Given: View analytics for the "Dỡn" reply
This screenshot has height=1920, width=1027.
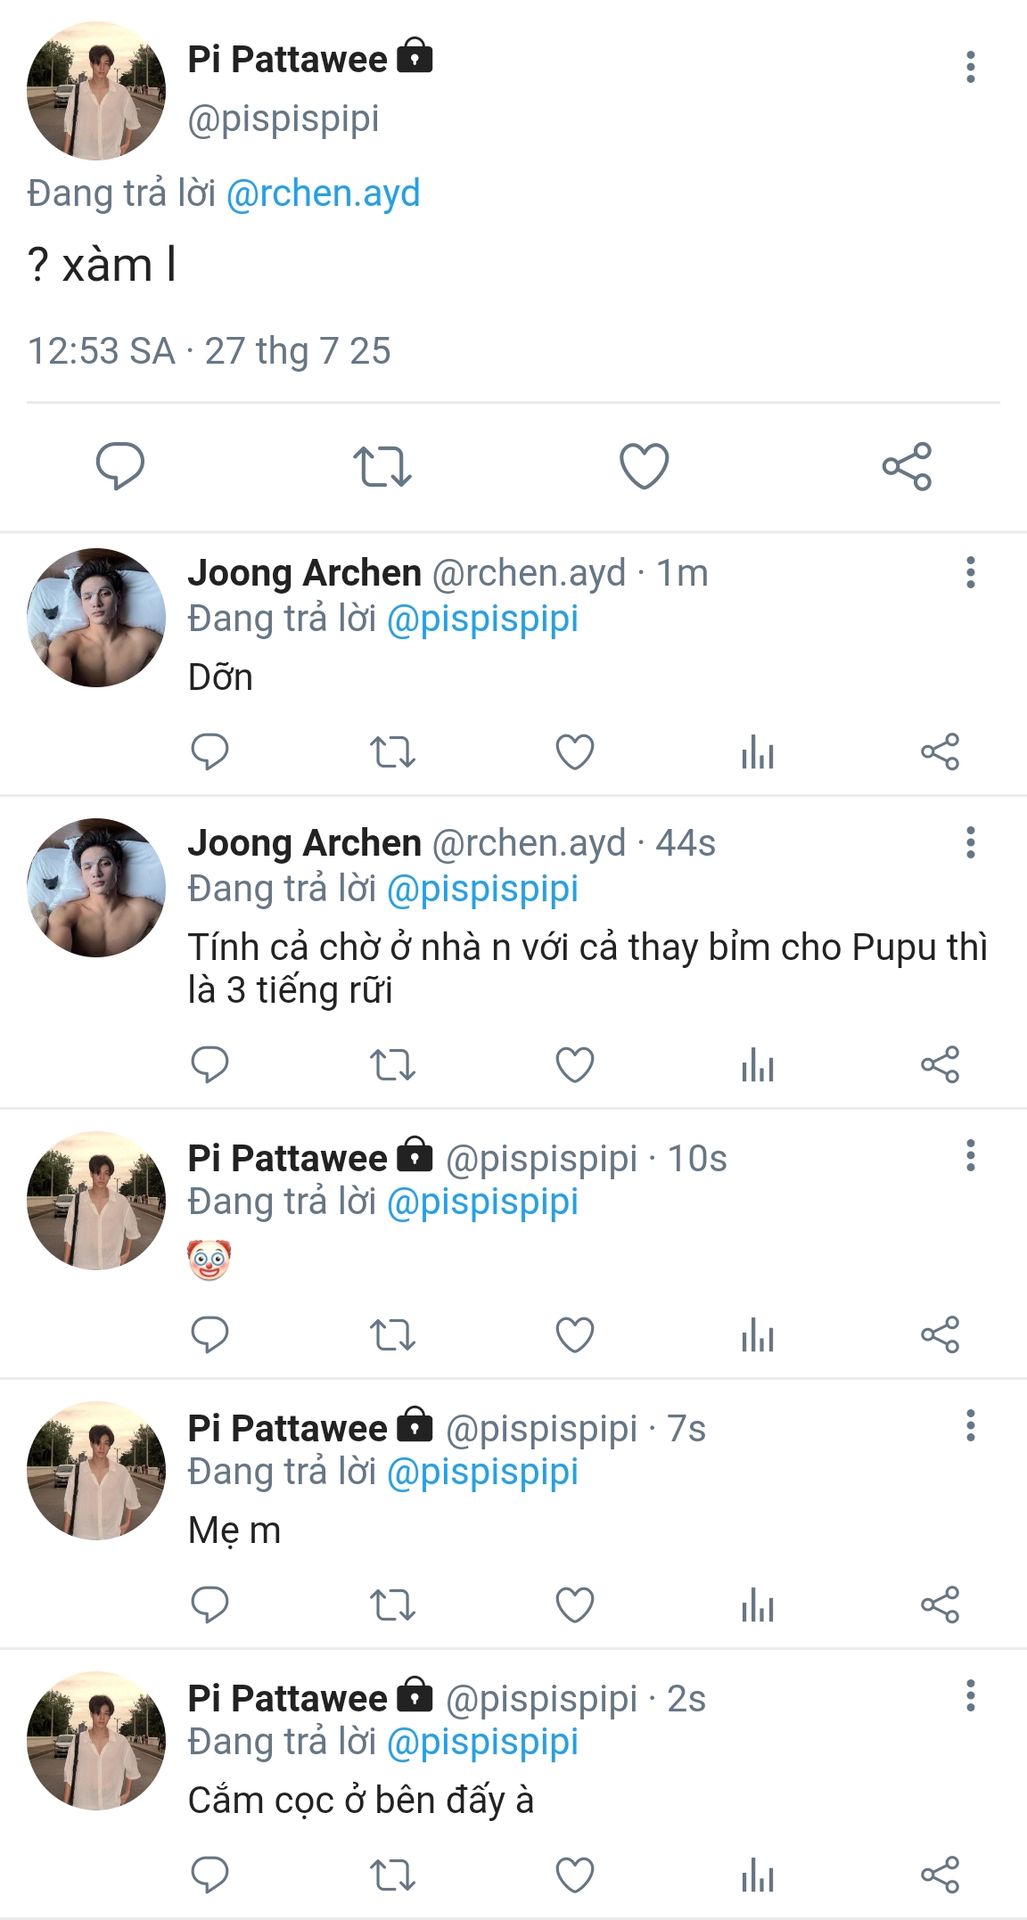Looking at the screenshot, I should [x=758, y=752].
